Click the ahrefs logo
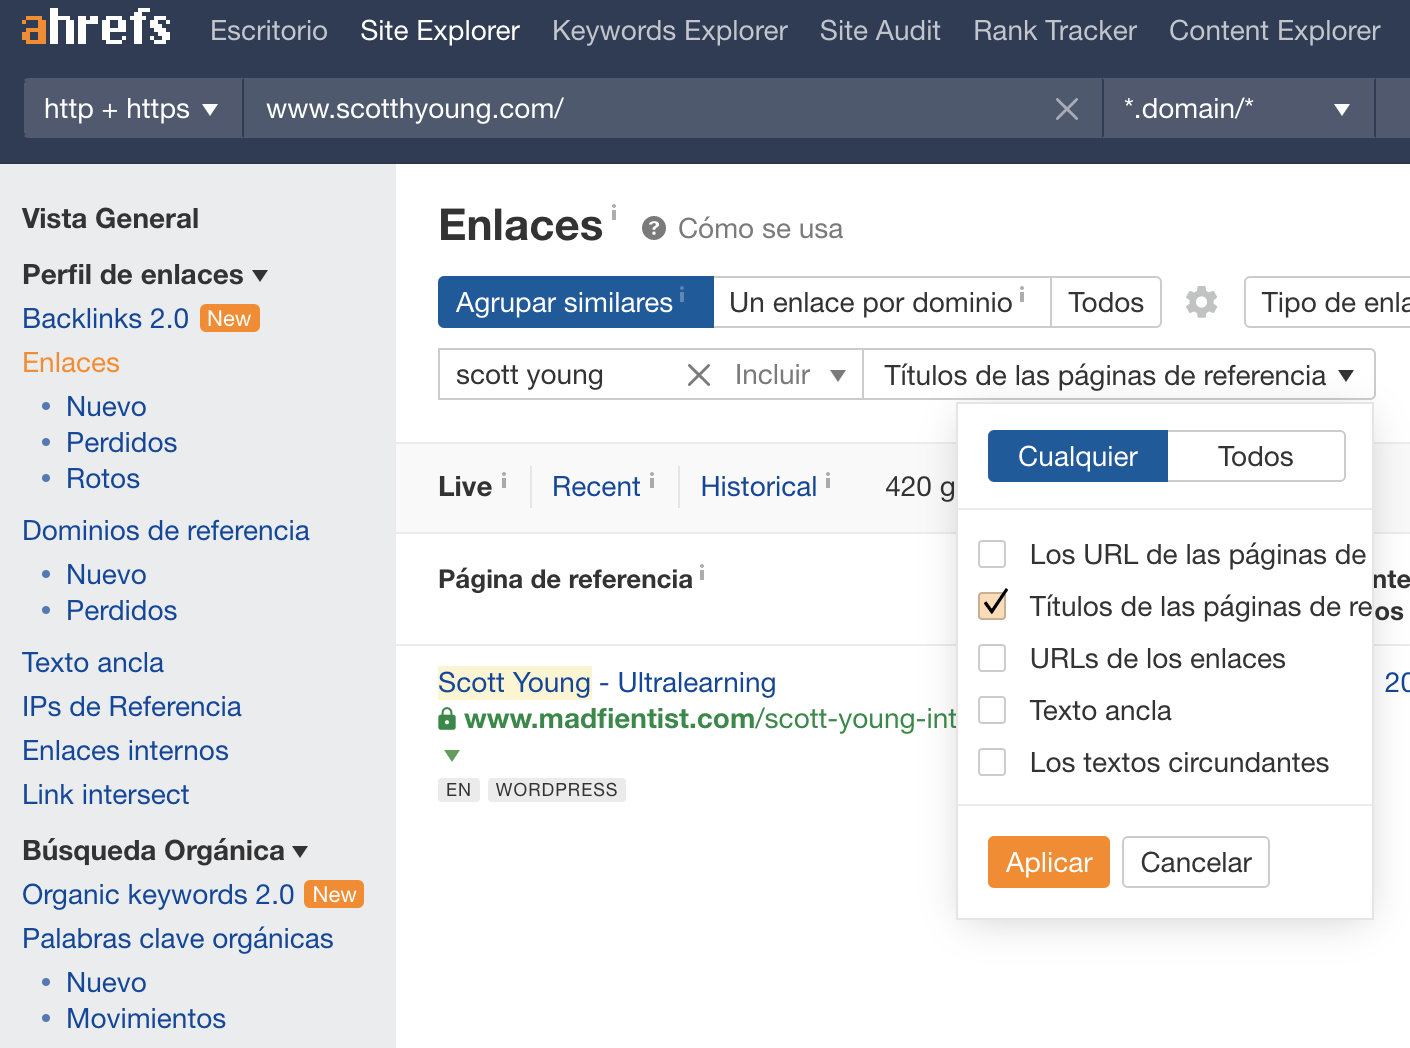Viewport: 1410px width, 1048px height. click(96, 27)
